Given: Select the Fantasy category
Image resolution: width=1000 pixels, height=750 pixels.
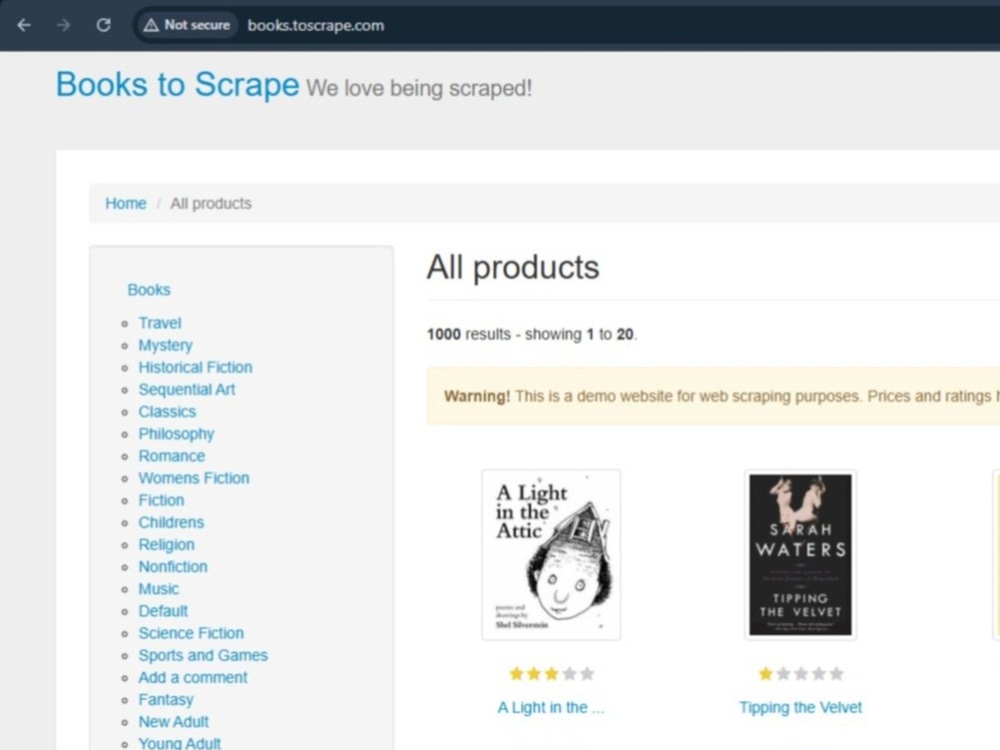Looking at the screenshot, I should [166, 700].
